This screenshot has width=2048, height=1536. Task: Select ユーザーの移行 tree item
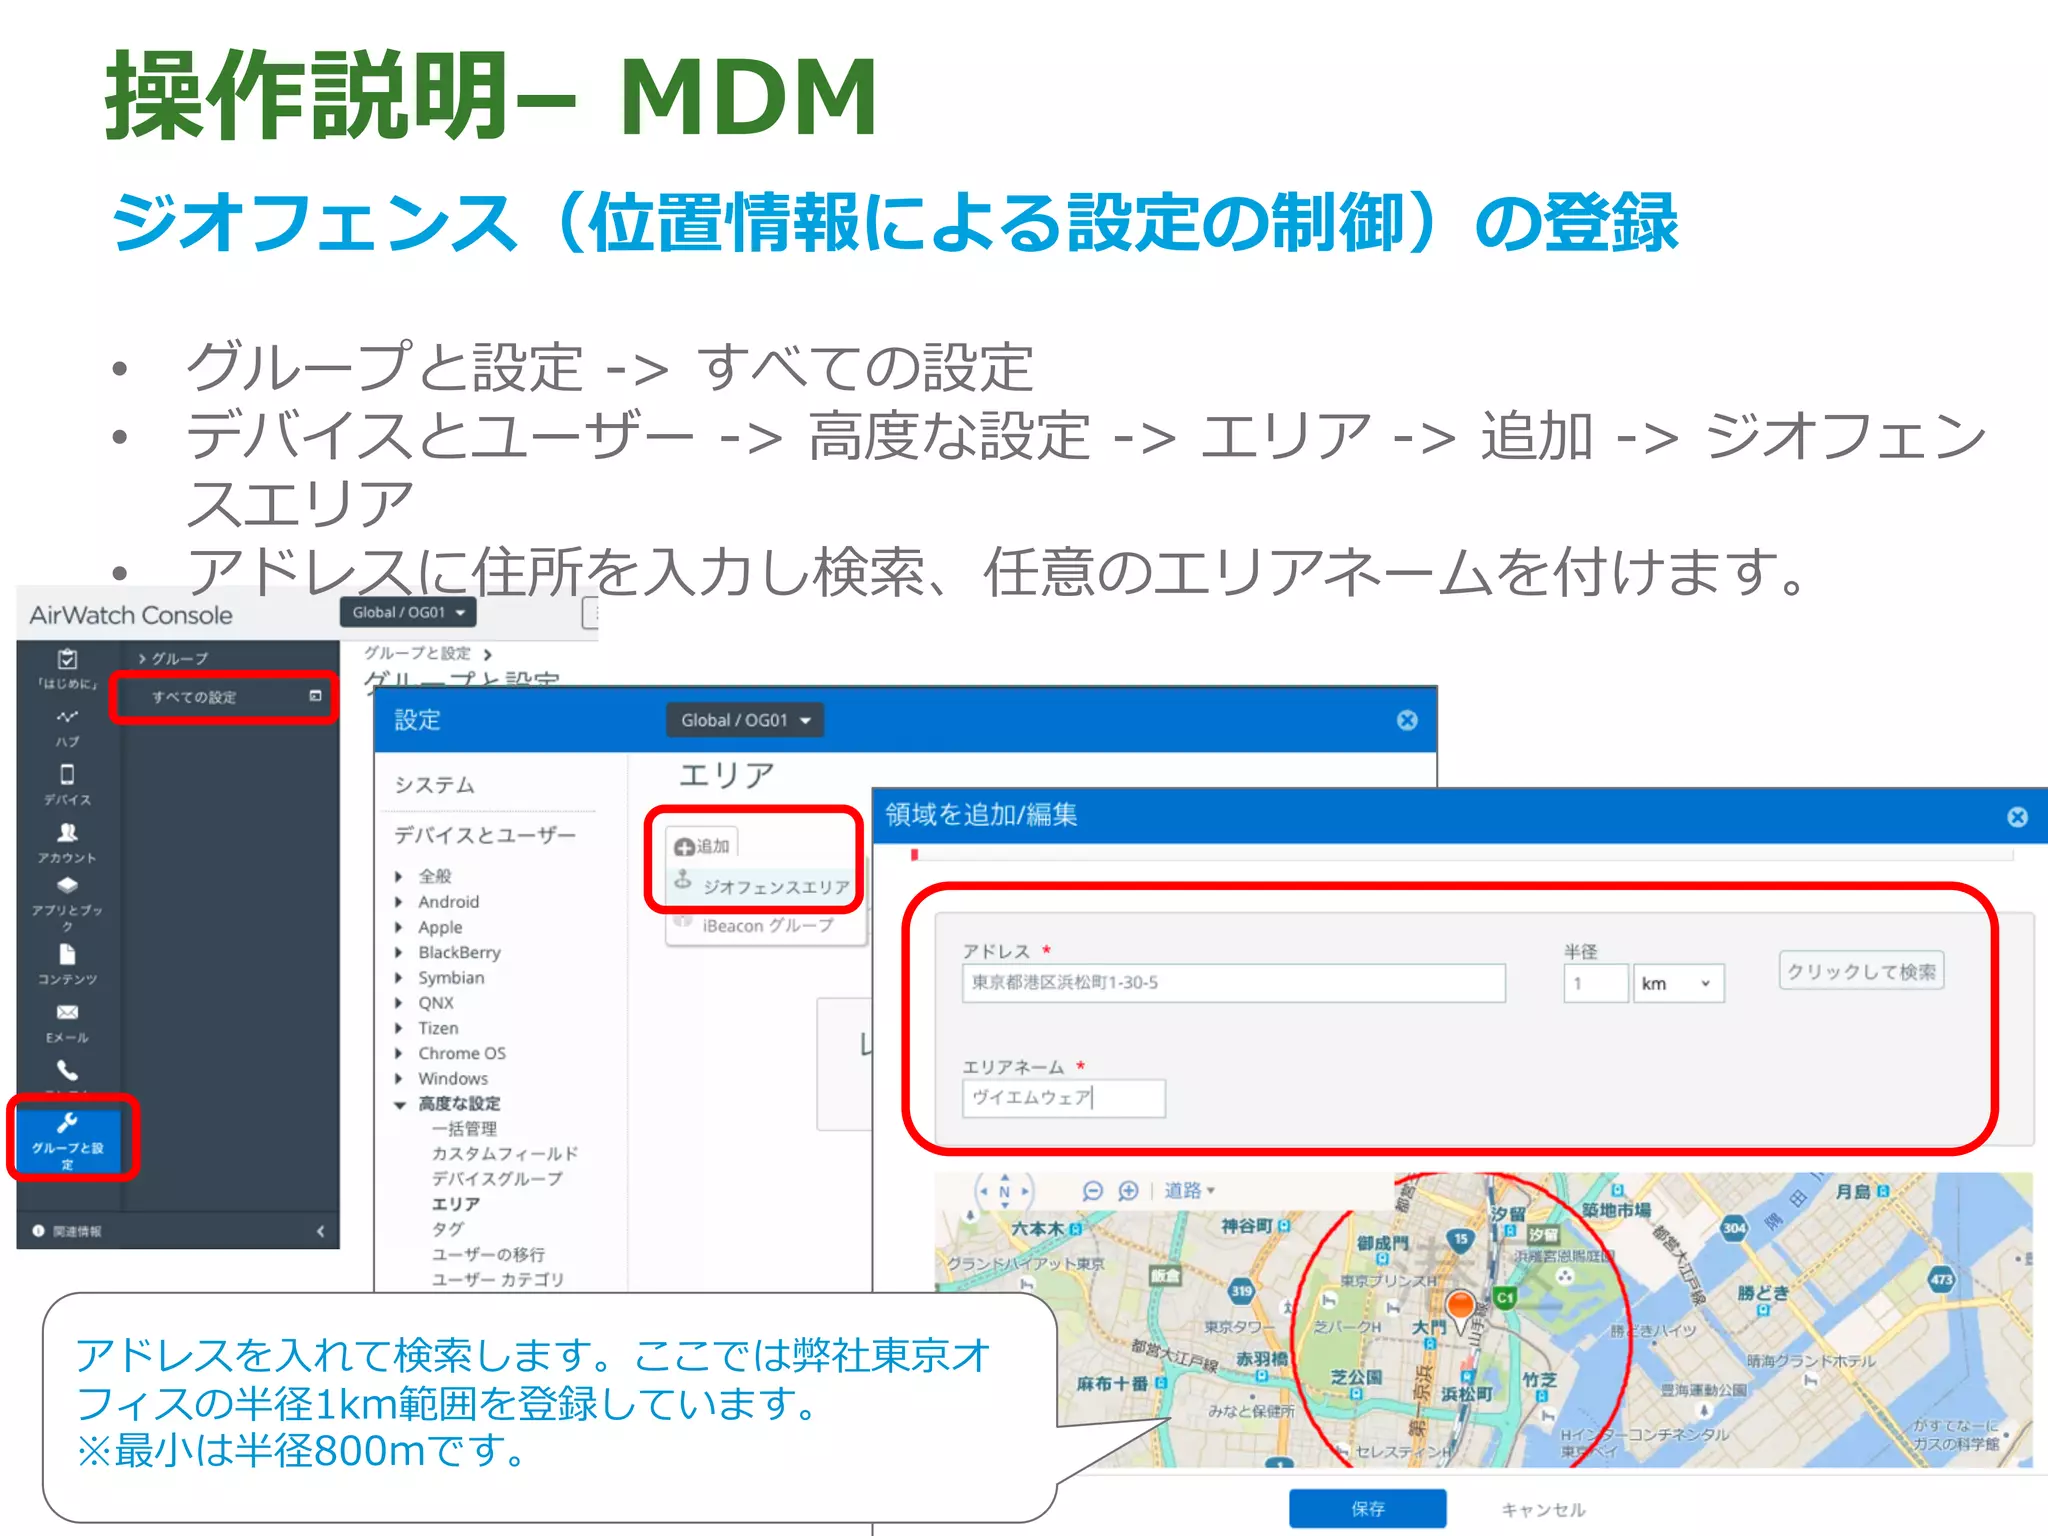[x=488, y=1254]
